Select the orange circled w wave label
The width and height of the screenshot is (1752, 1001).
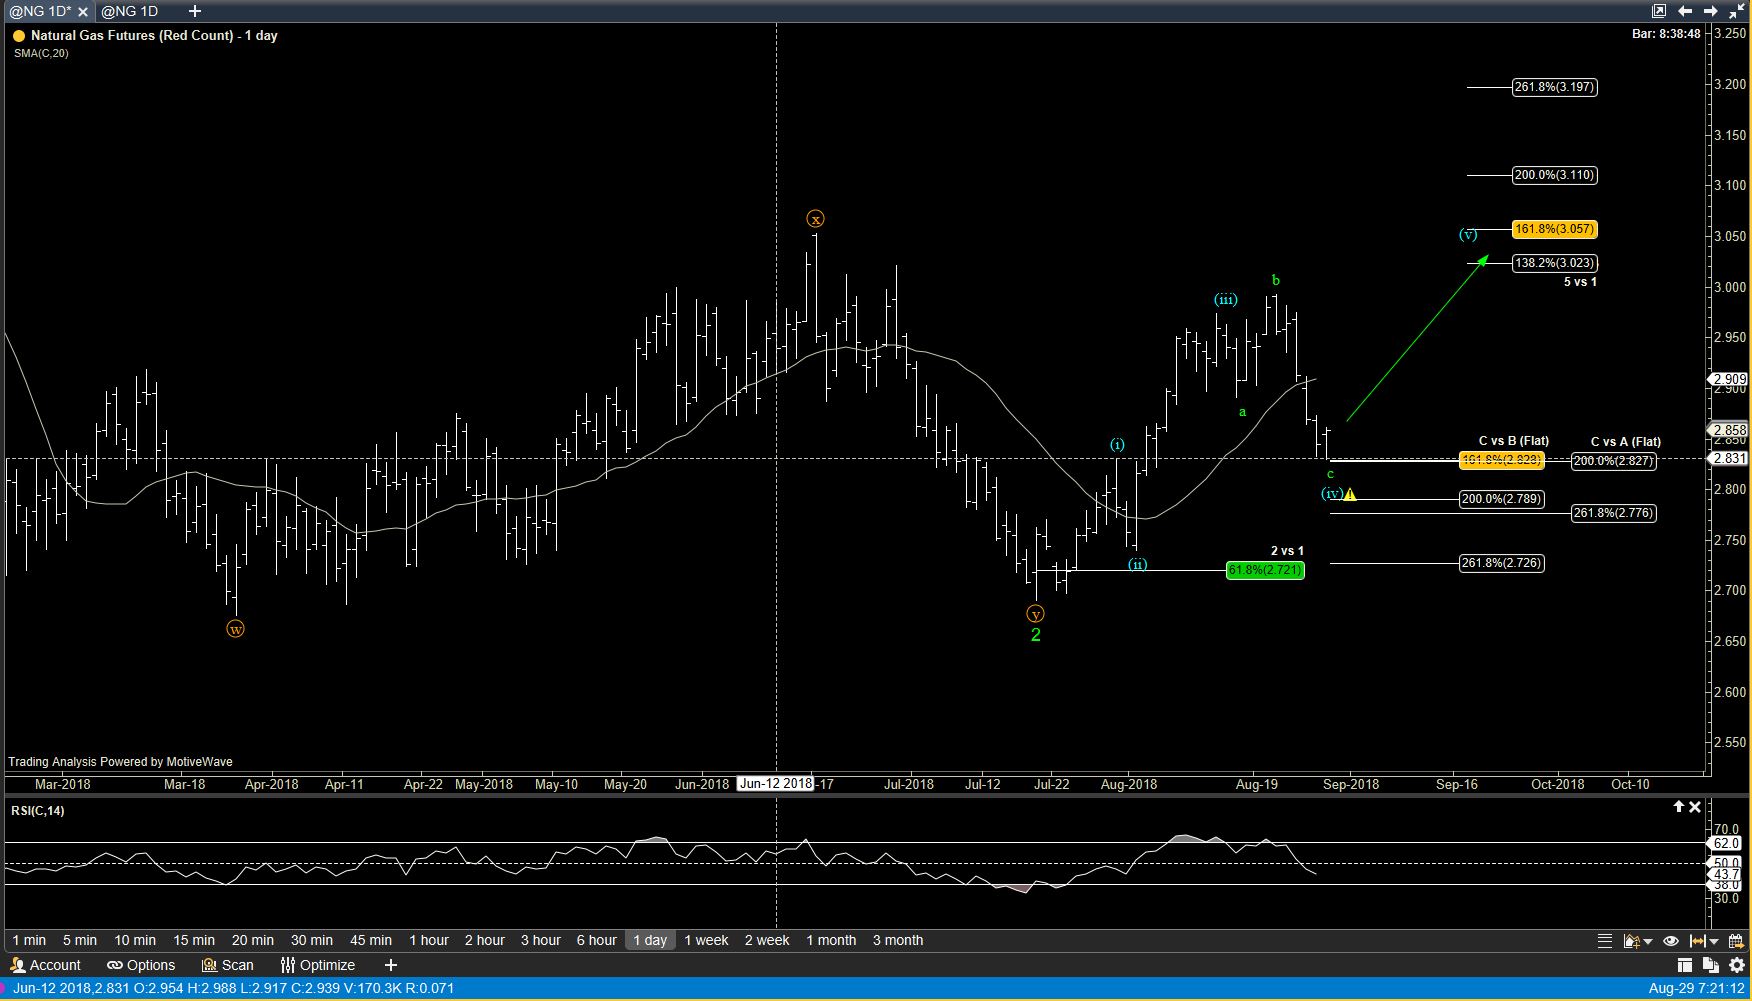click(x=235, y=629)
